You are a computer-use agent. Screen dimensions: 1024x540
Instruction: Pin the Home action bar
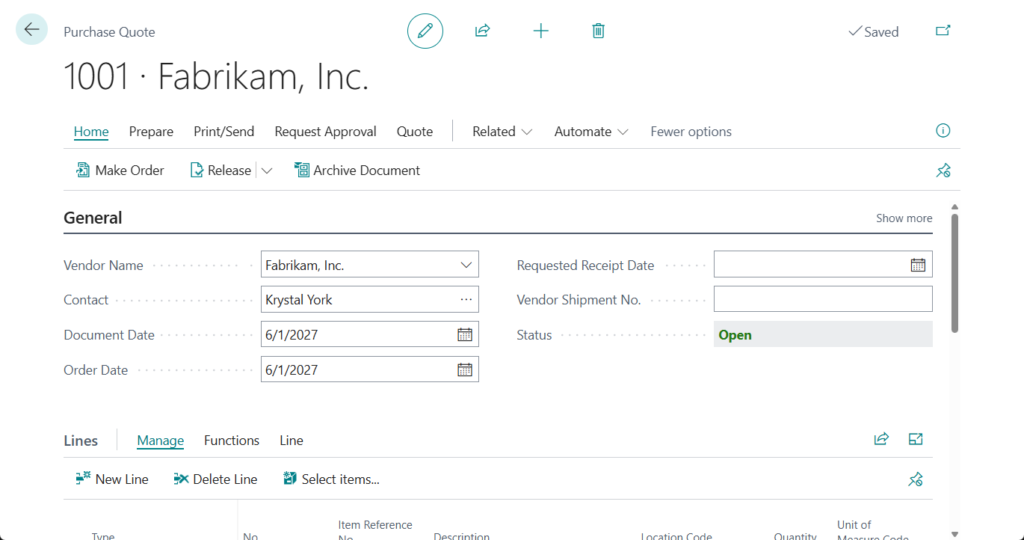(942, 171)
